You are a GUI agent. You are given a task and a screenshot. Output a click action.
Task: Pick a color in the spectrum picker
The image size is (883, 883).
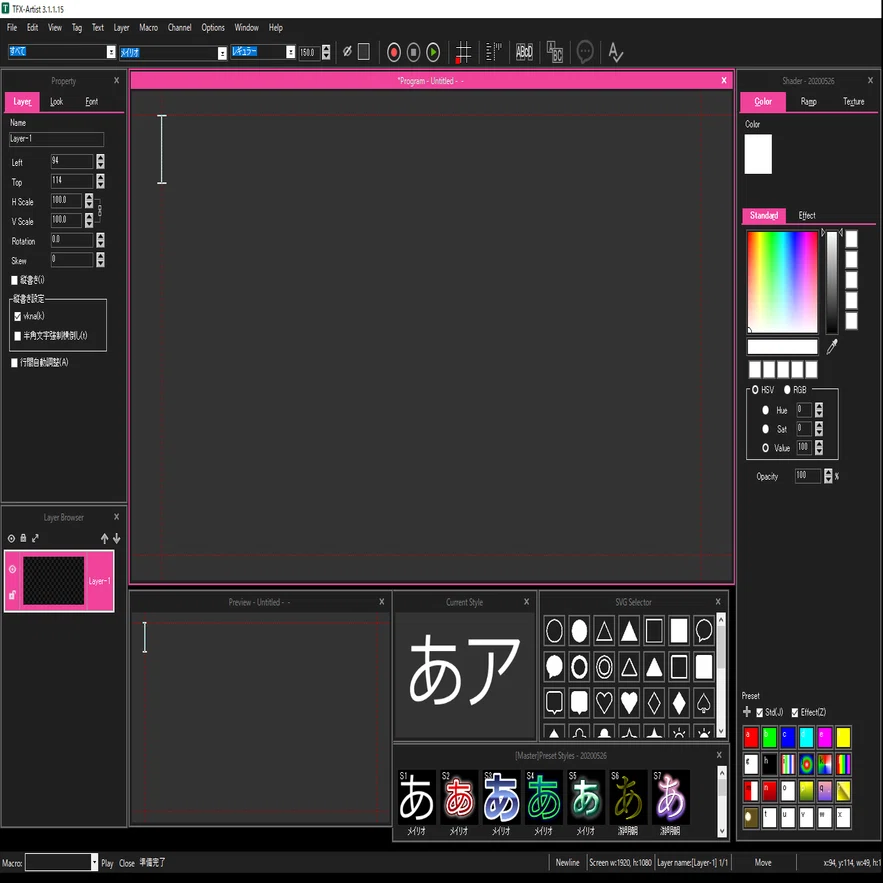coord(782,282)
